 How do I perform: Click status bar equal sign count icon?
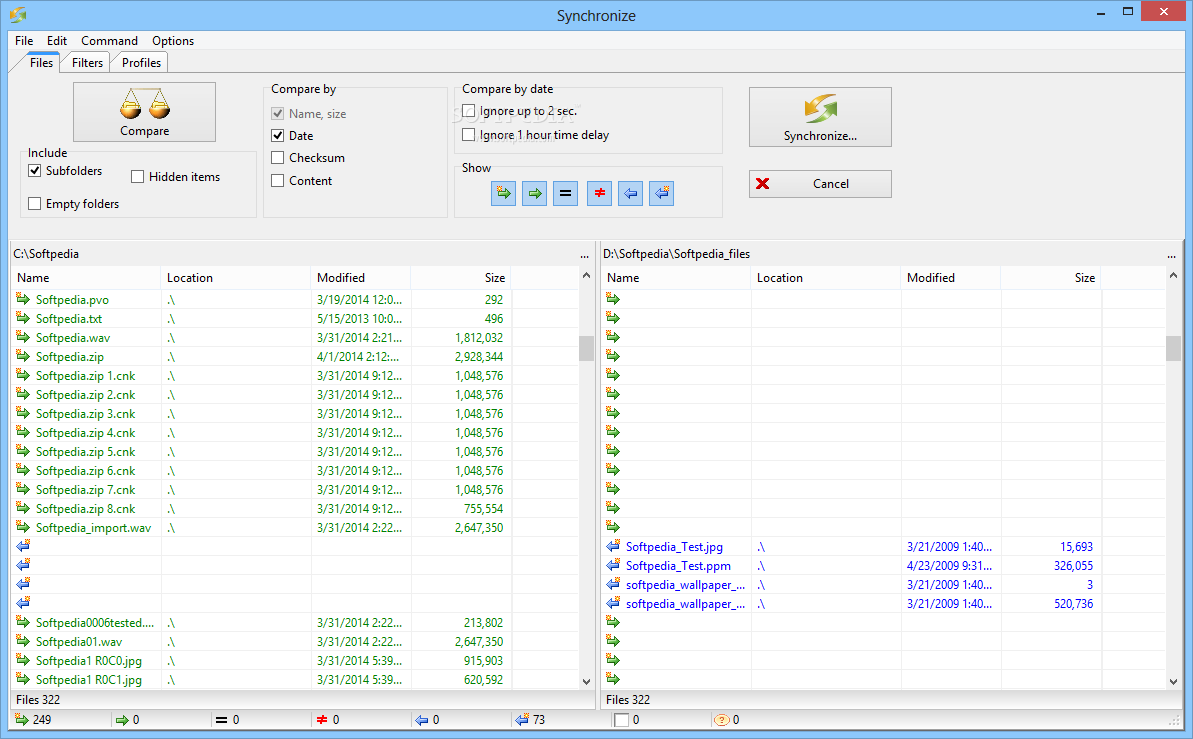click(221, 719)
